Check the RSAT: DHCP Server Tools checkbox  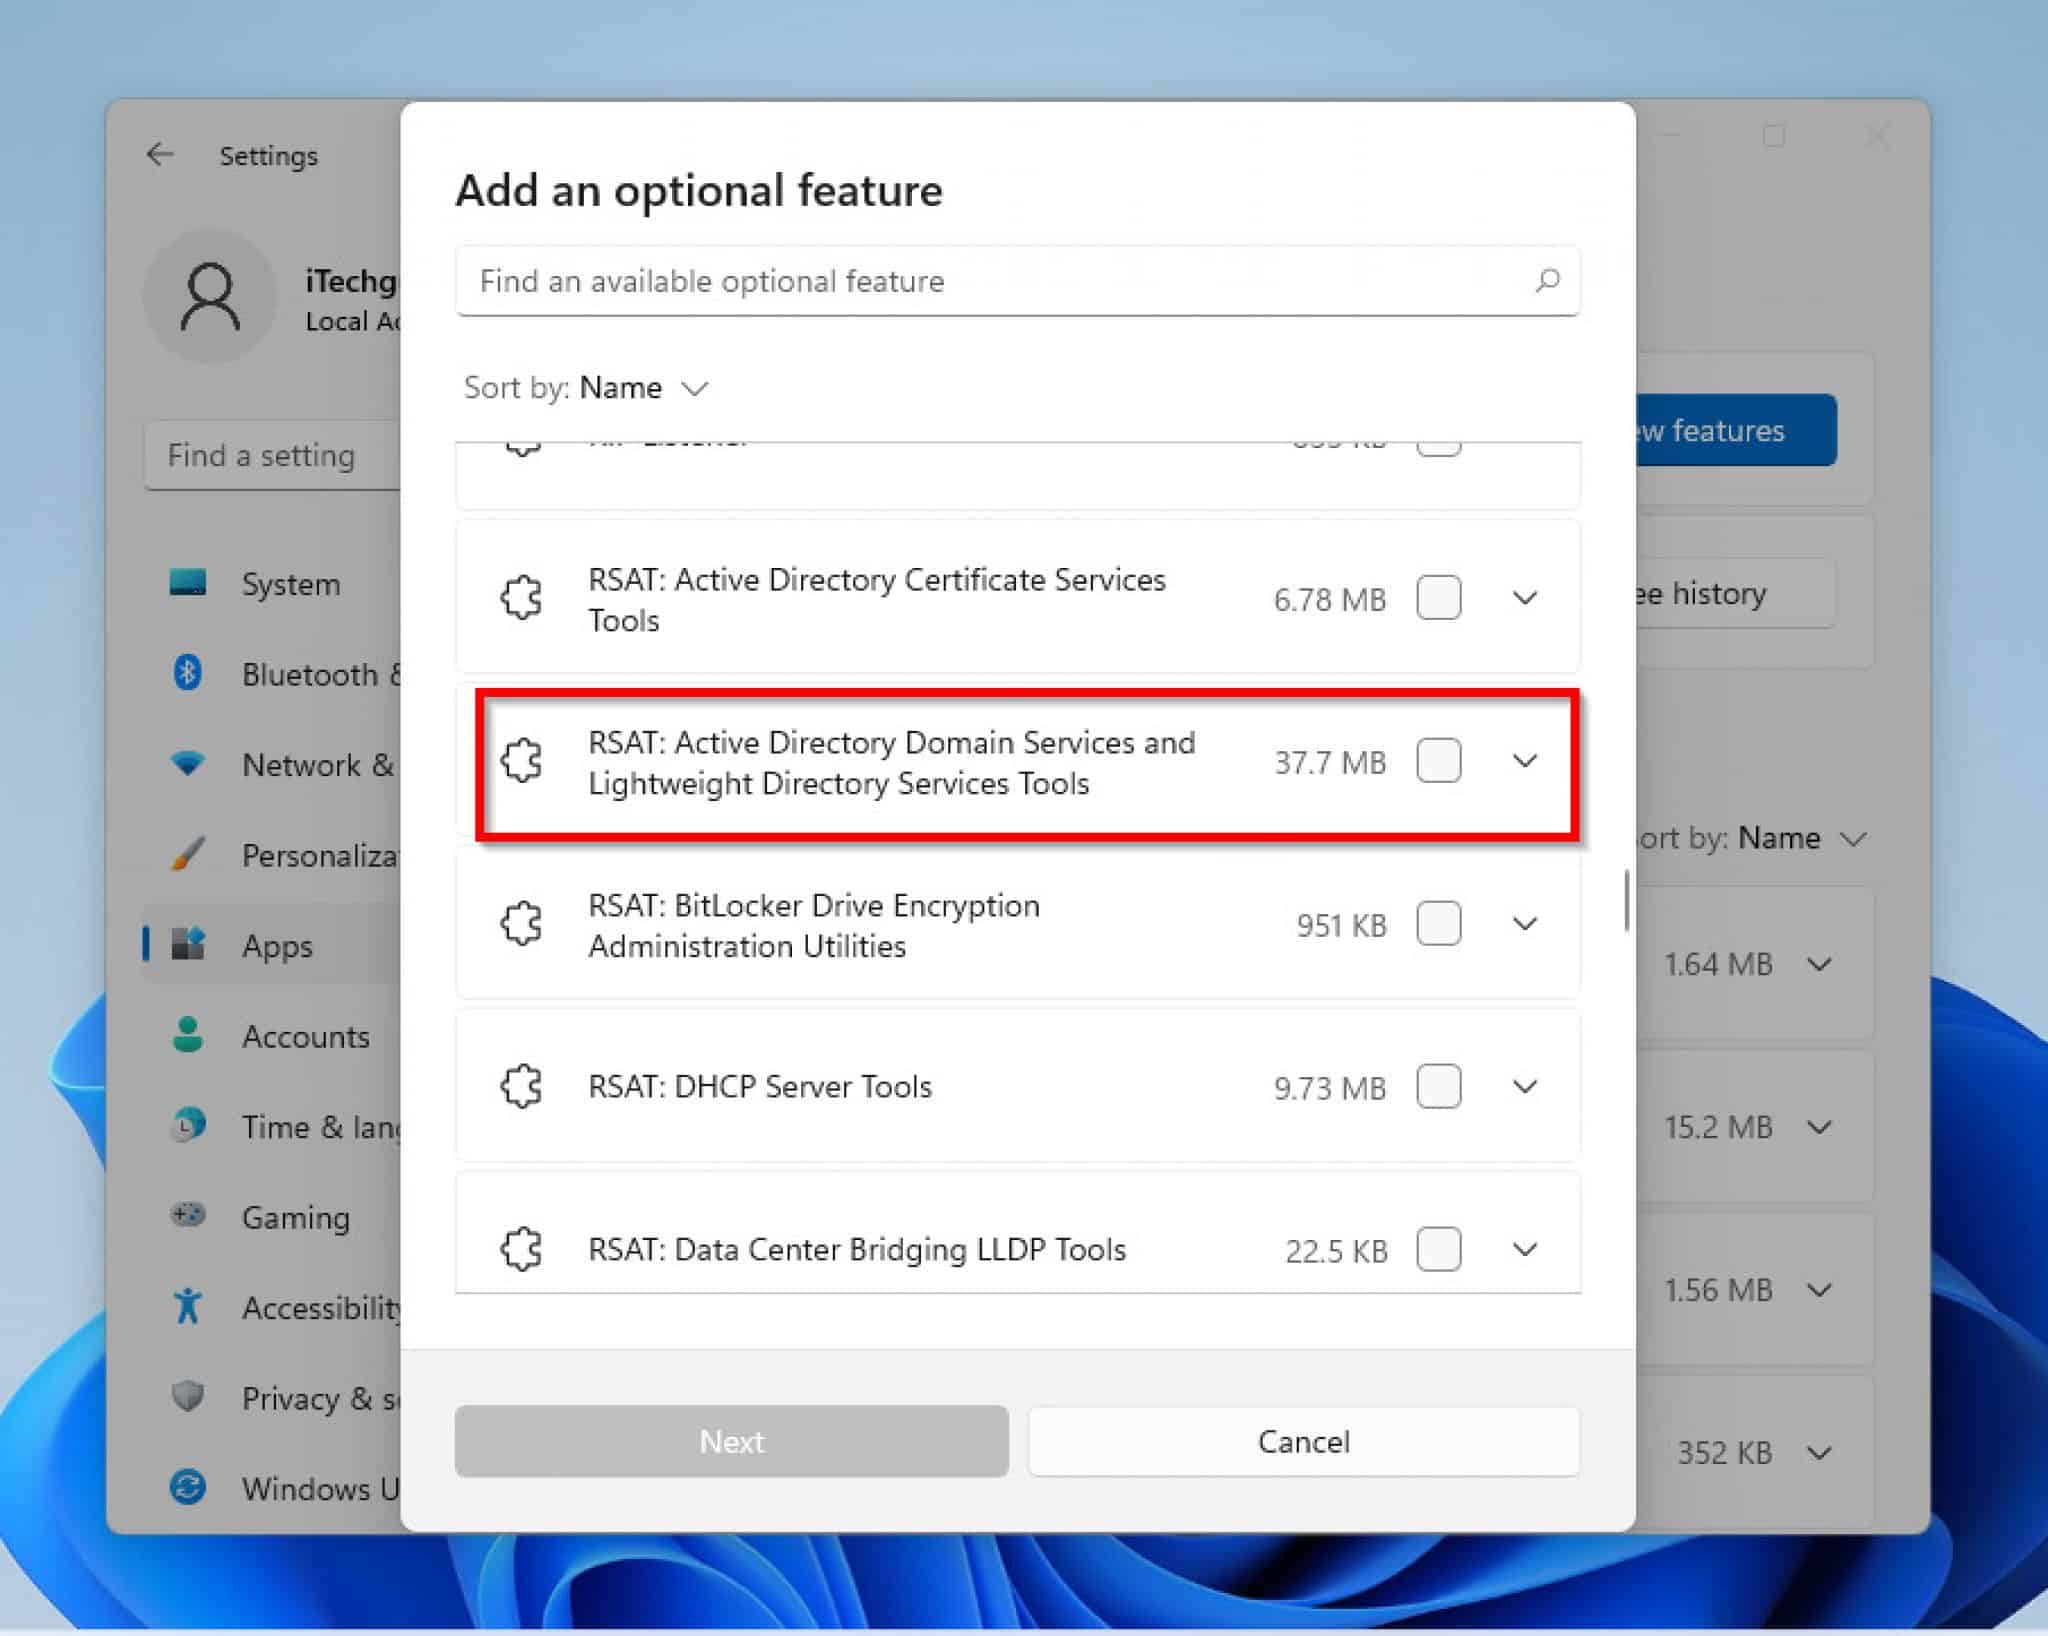click(x=1439, y=1086)
